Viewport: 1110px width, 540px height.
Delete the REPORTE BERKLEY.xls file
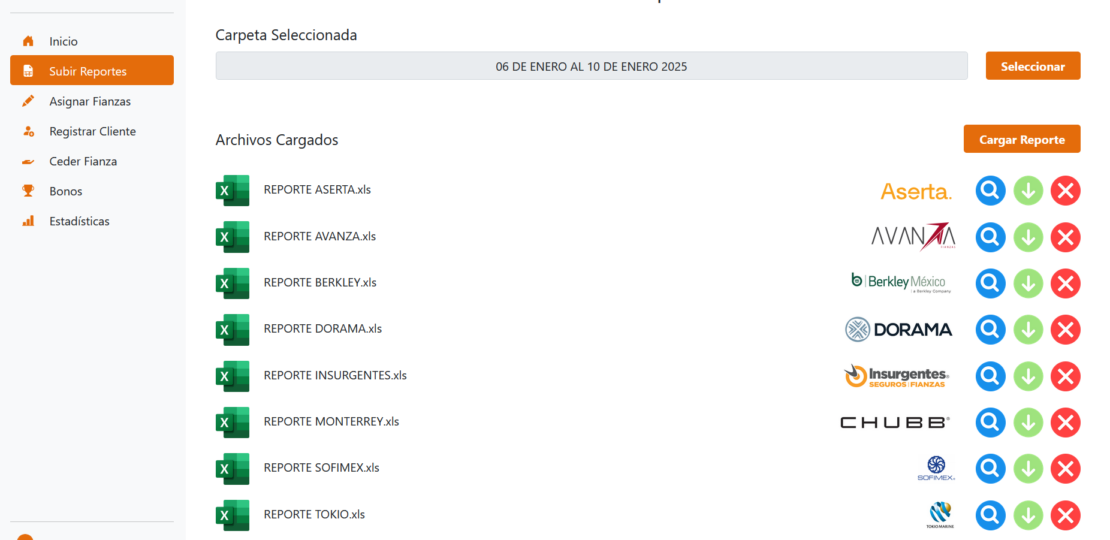click(1066, 283)
